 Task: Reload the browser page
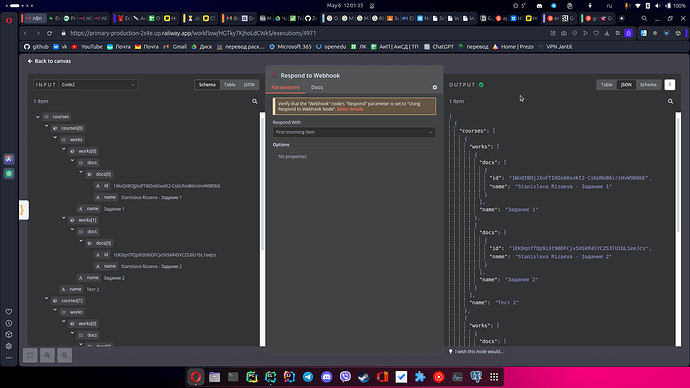[49, 33]
